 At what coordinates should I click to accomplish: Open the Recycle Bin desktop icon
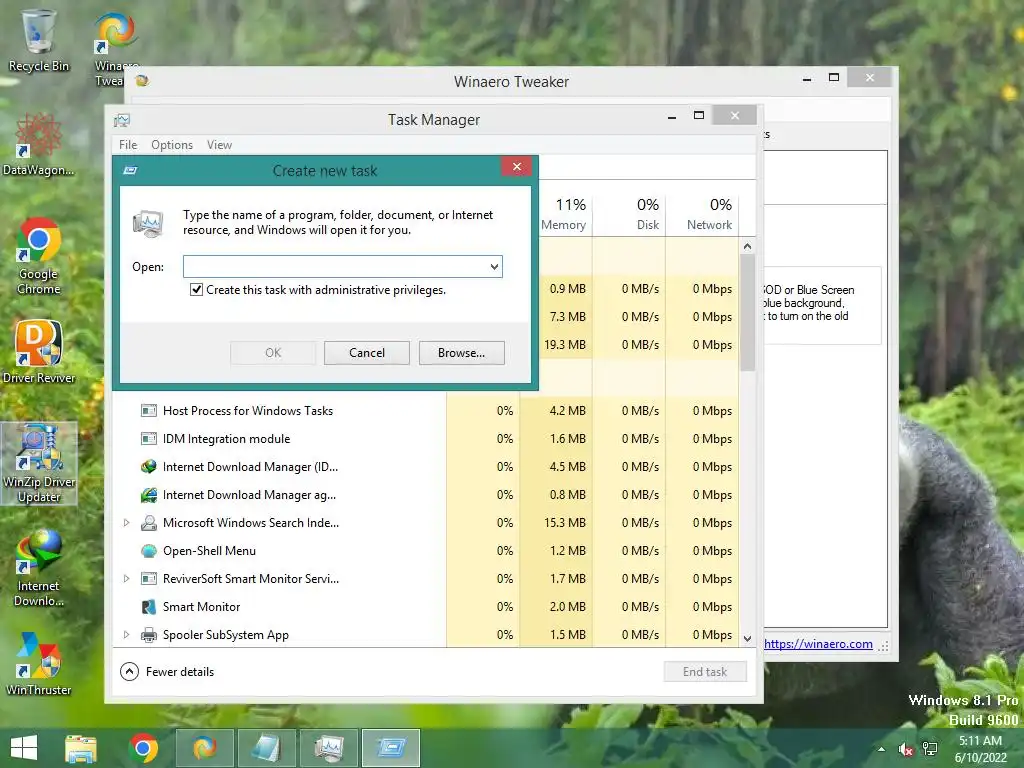[x=38, y=40]
